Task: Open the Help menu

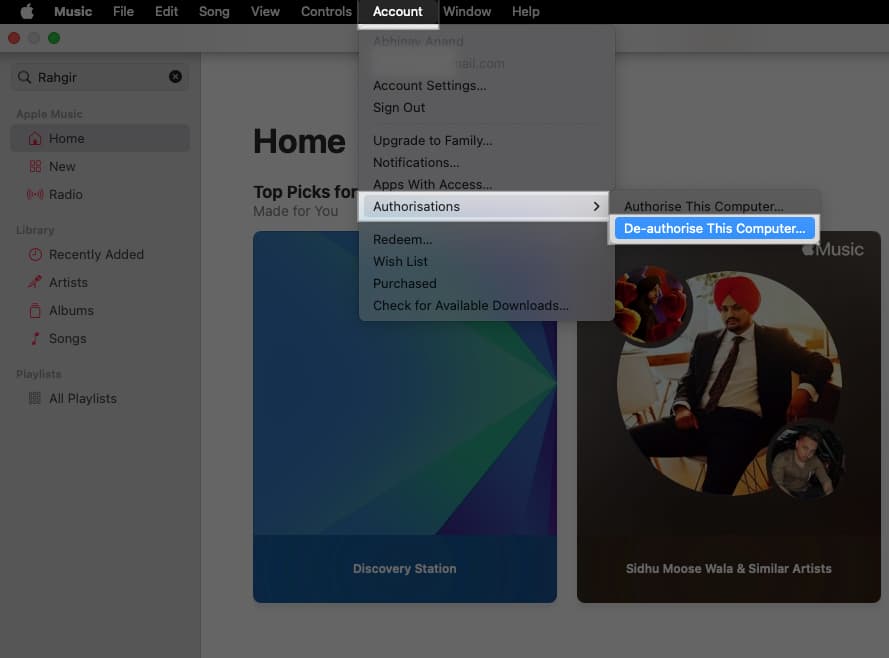Action: coord(526,11)
